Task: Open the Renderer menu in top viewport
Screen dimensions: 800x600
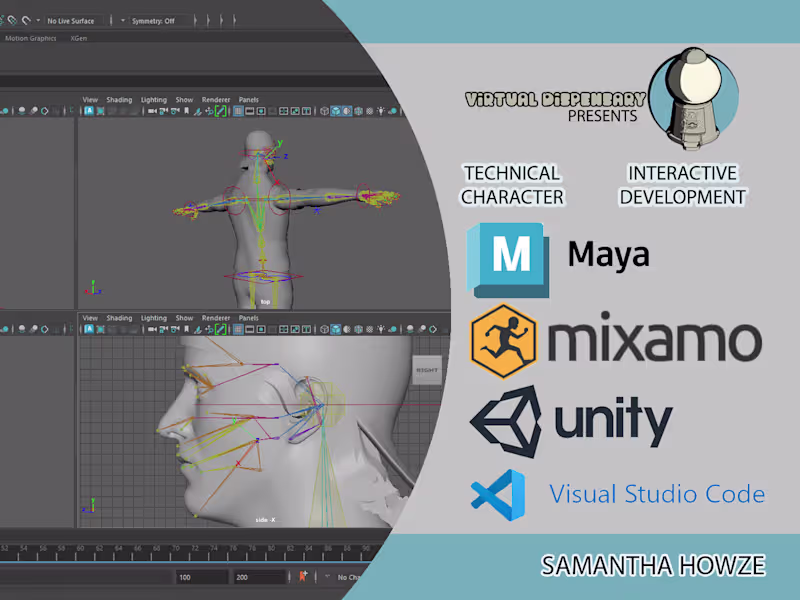Action: [x=216, y=99]
